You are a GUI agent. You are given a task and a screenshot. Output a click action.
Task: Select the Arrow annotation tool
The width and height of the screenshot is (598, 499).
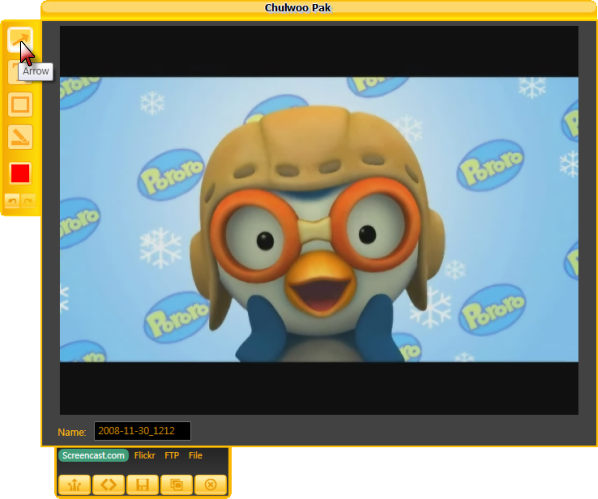[20, 40]
